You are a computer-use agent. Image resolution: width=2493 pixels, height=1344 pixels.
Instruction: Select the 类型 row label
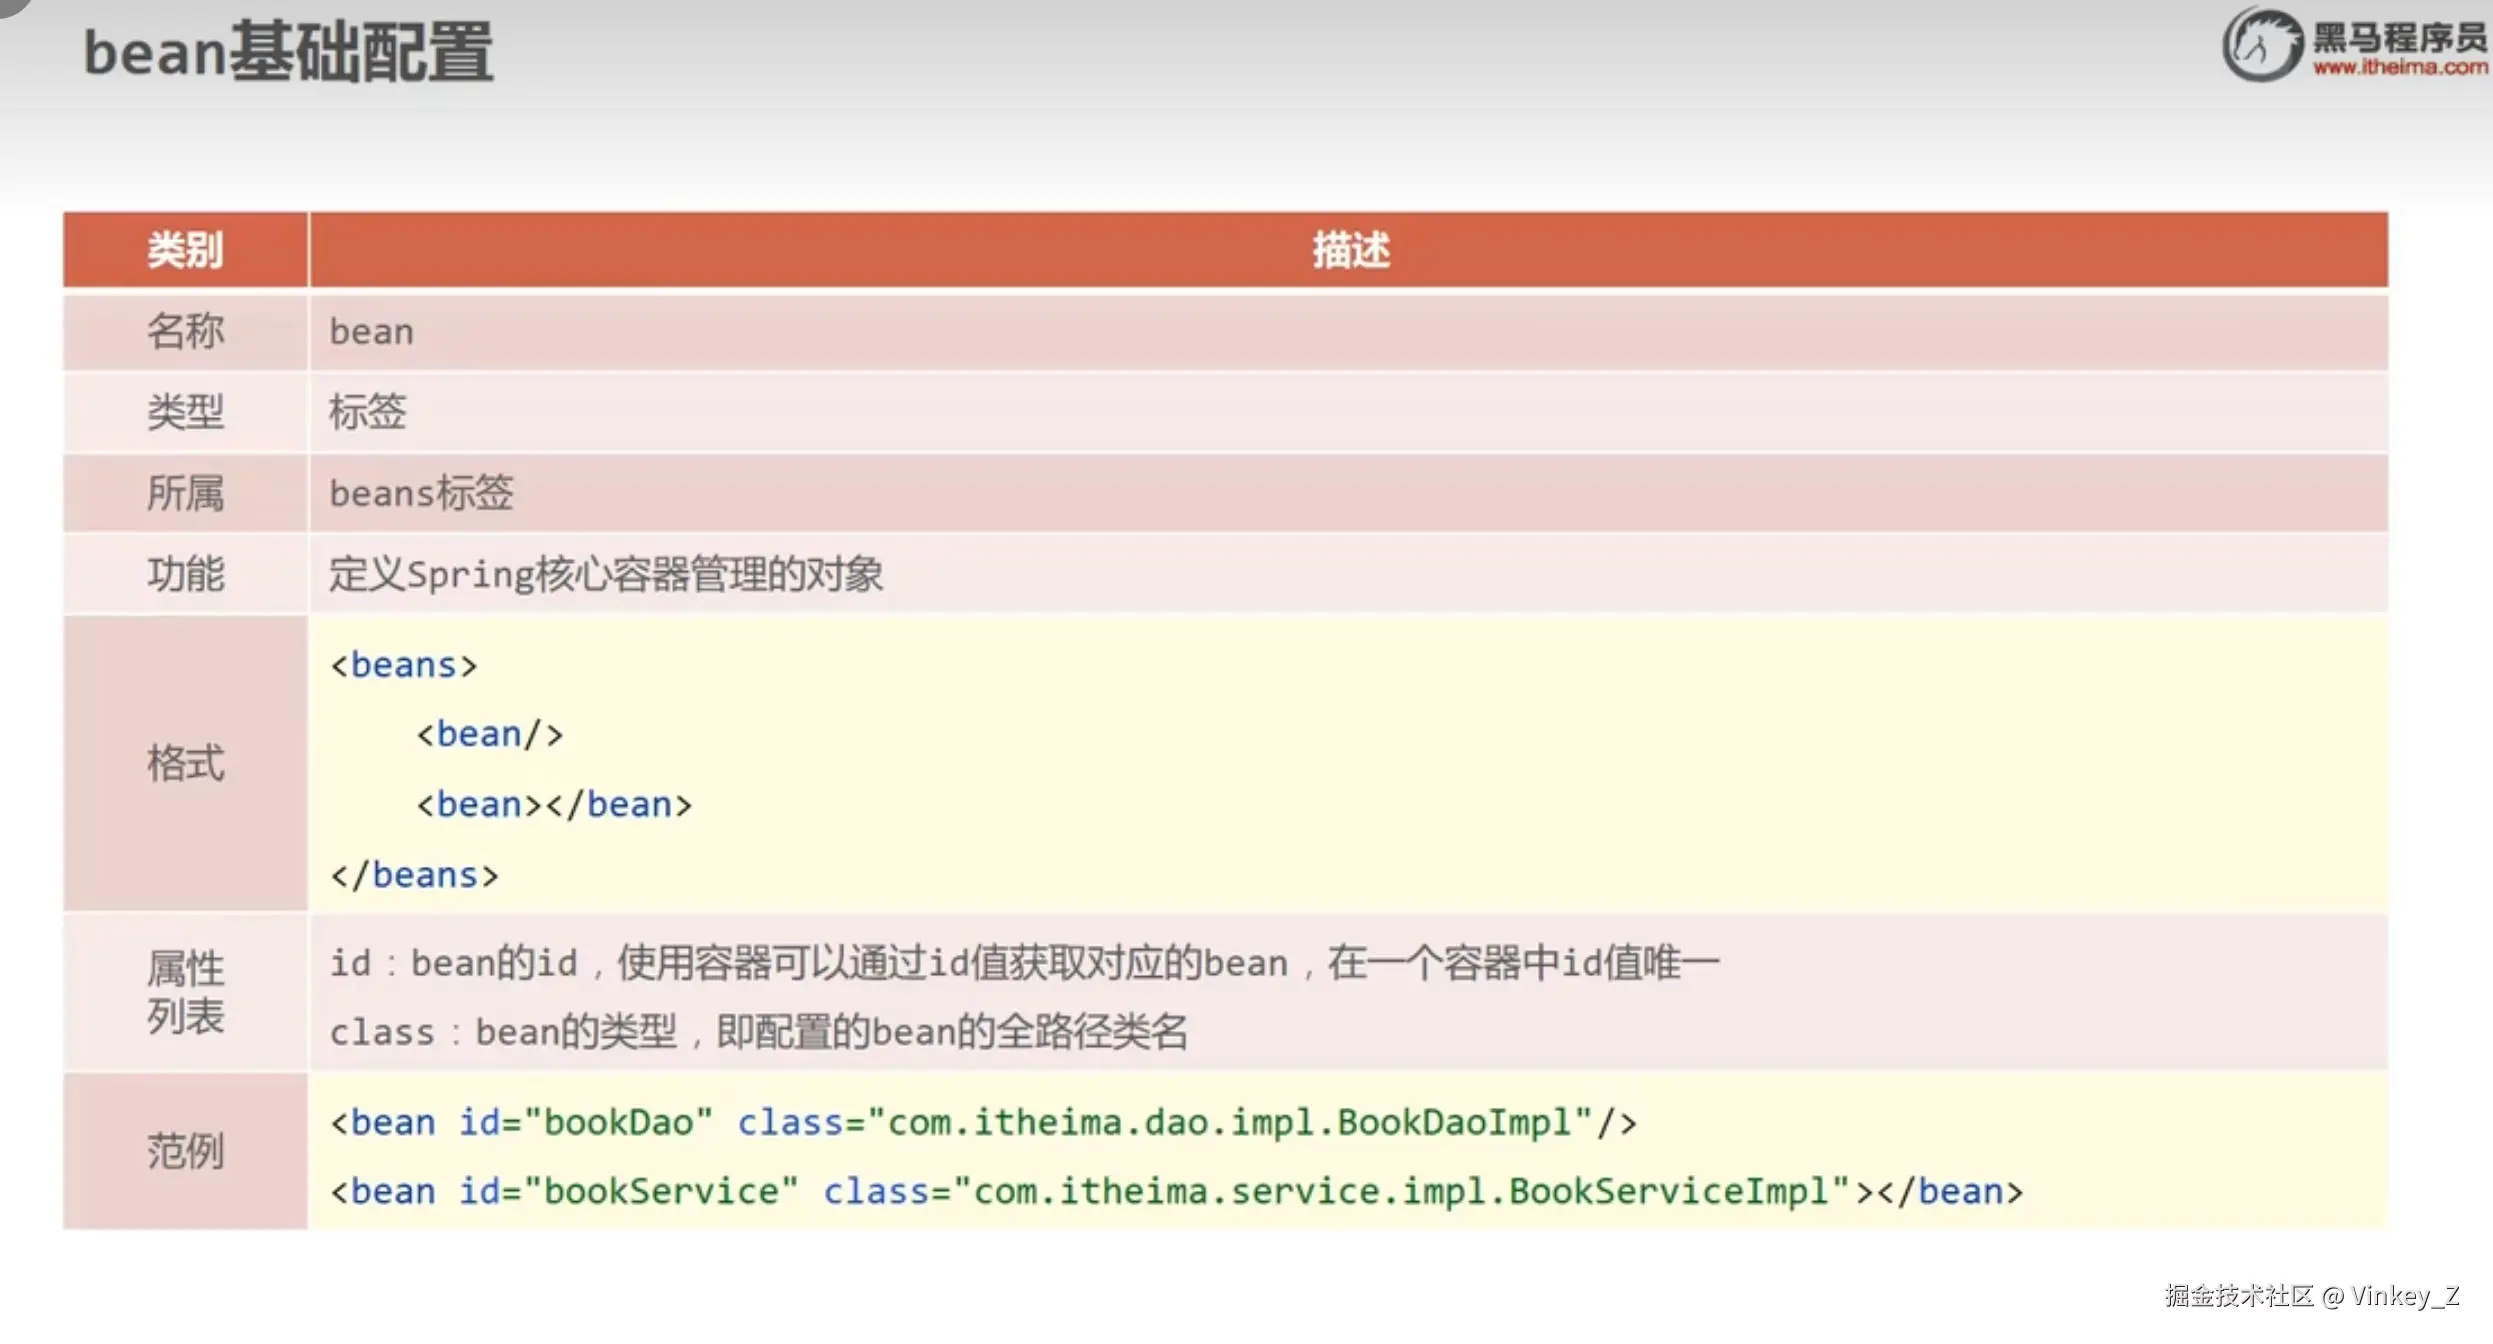coord(185,412)
